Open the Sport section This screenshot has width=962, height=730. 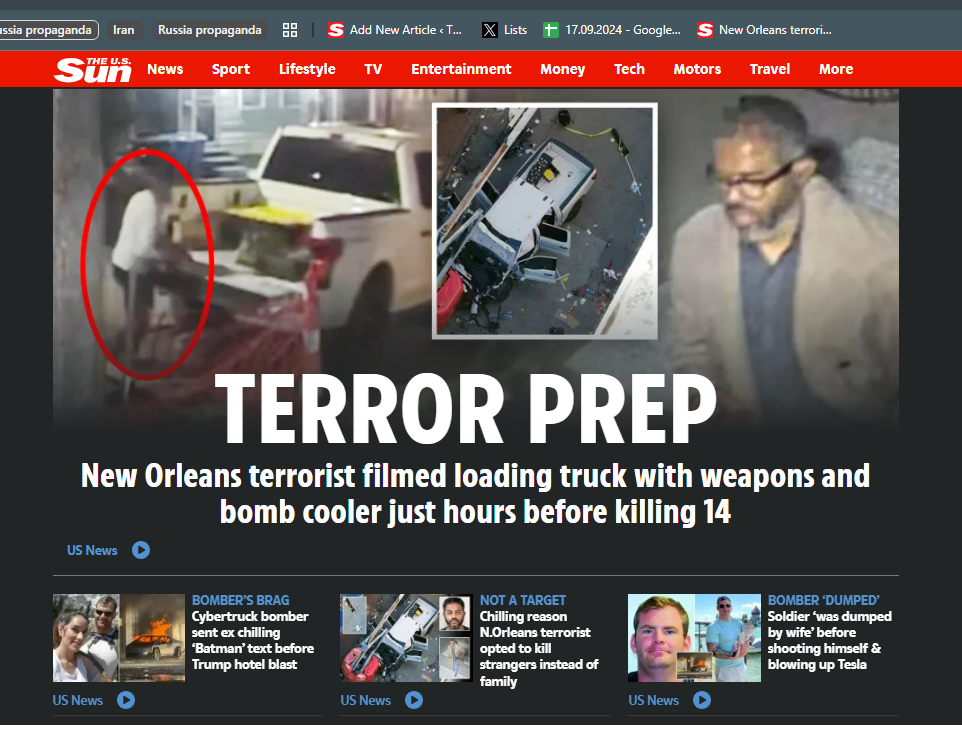[x=231, y=69]
